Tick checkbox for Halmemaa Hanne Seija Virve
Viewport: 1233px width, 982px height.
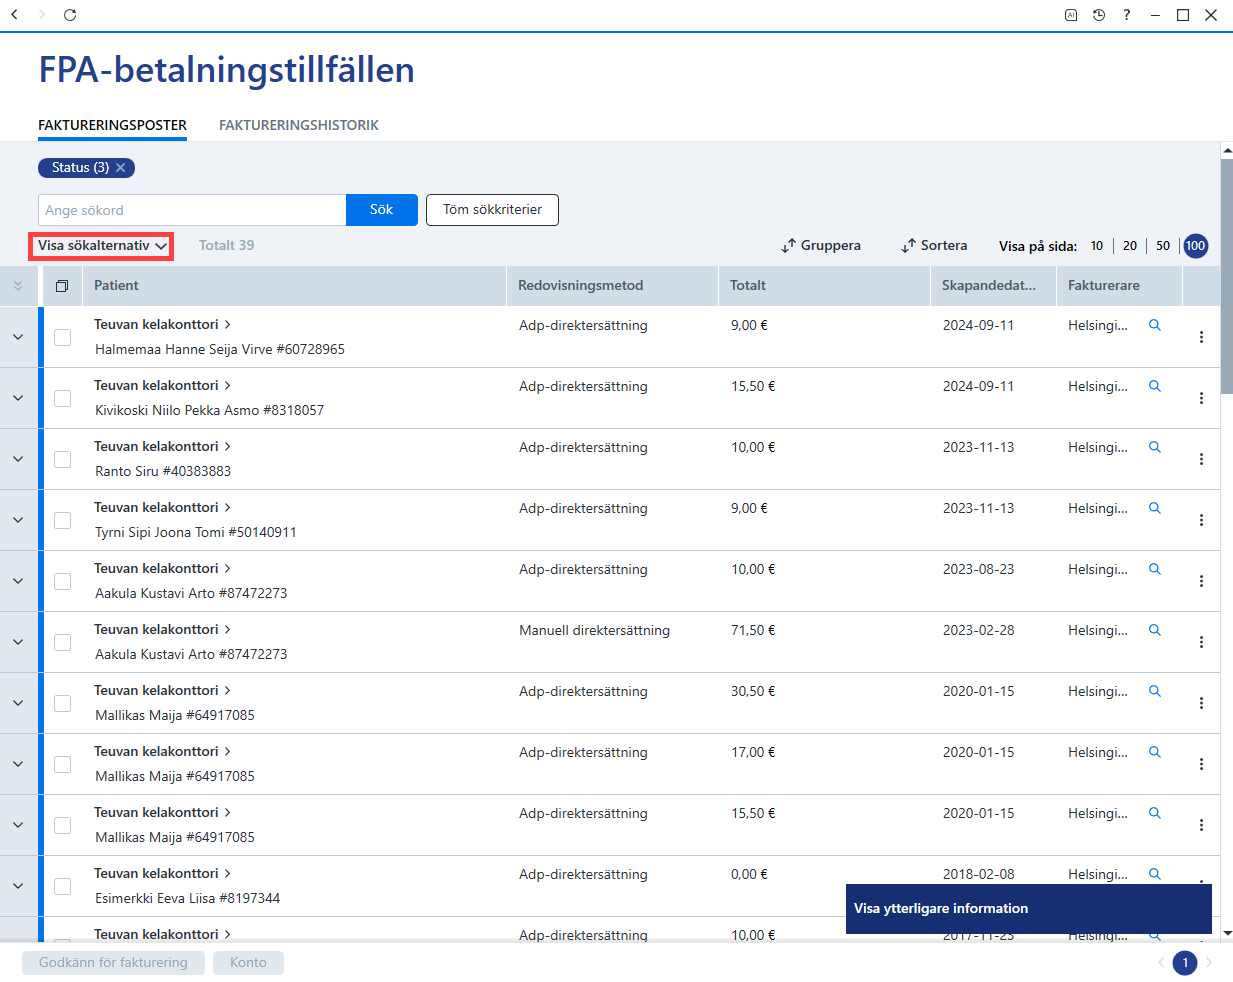[x=62, y=337]
